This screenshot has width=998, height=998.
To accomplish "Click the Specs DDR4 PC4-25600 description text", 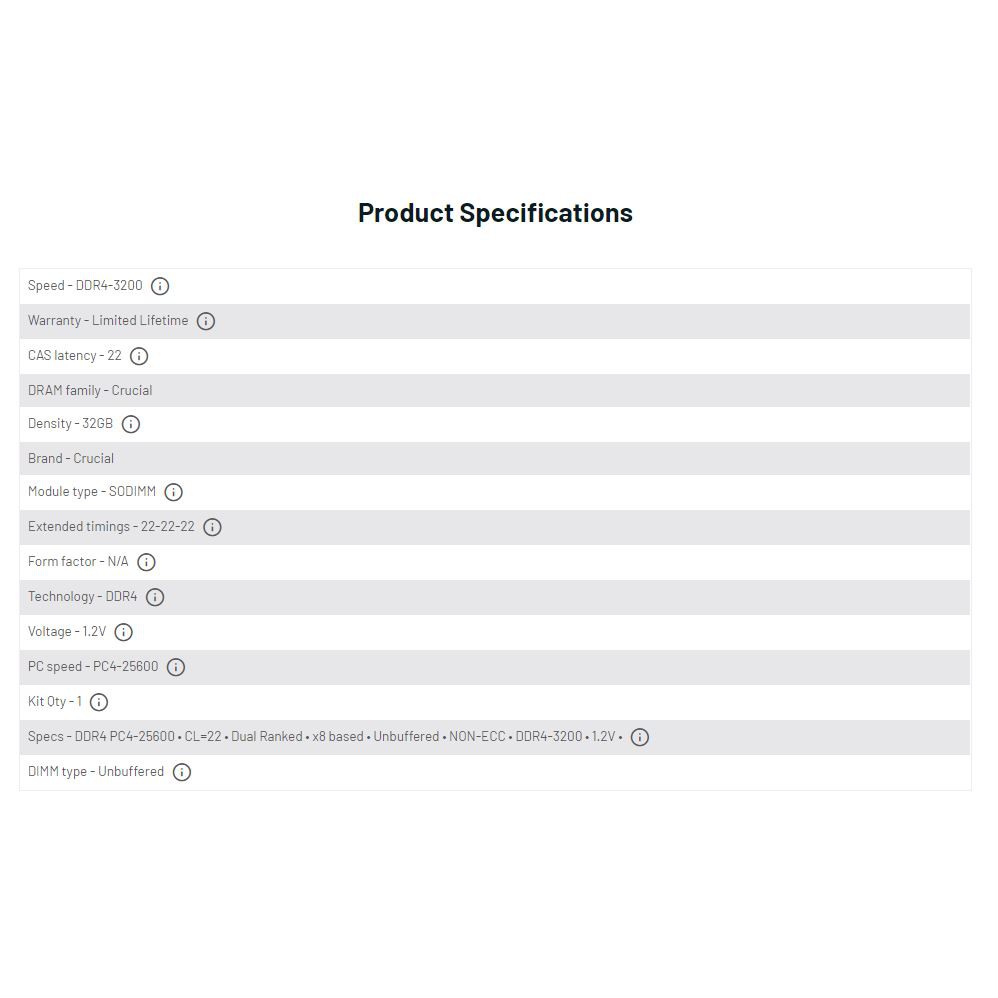I will click(x=325, y=737).
